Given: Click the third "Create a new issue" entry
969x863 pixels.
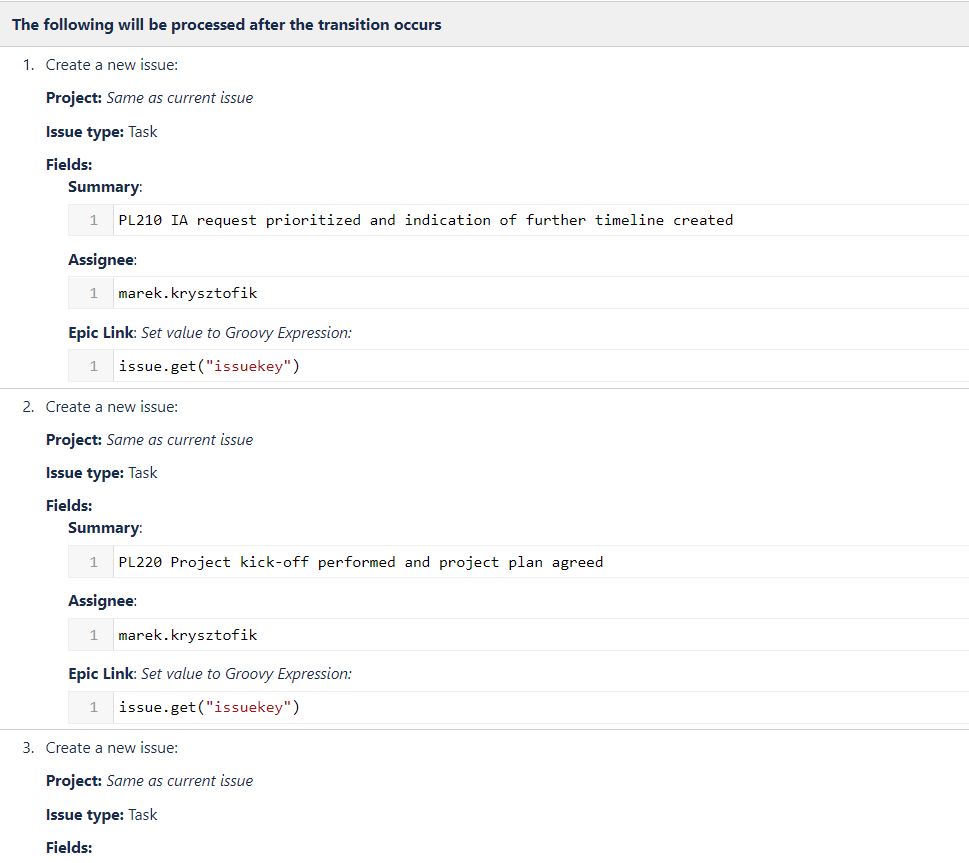Looking at the screenshot, I should [111, 748].
